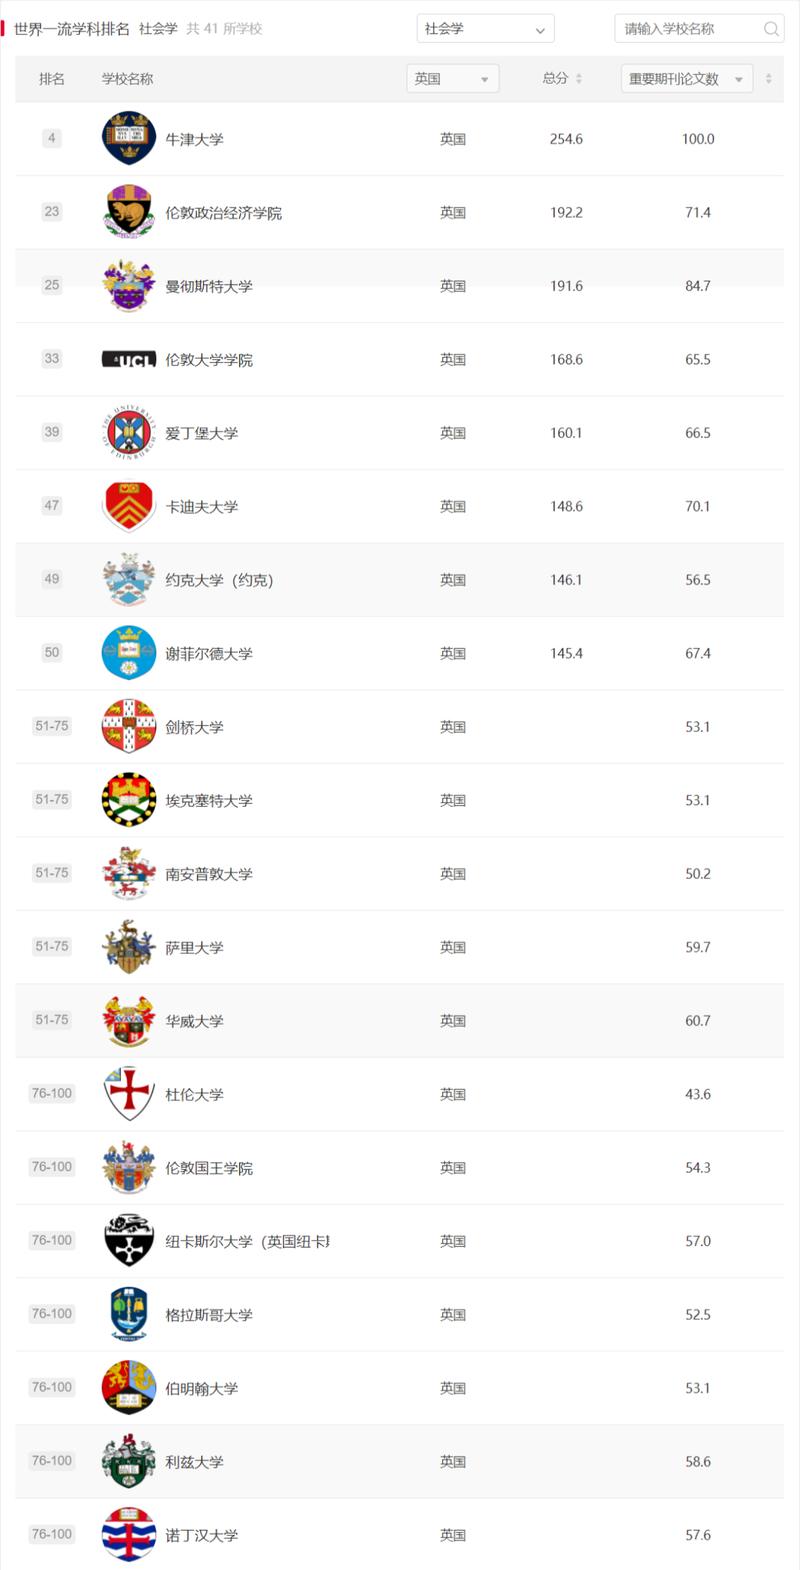Click the University of Edinburgh crest

(x=129, y=433)
